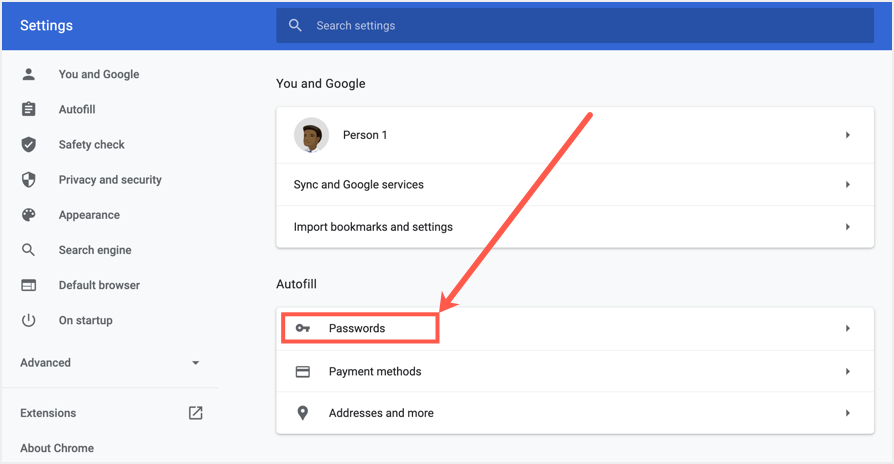The height and width of the screenshot is (464, 894).
Task: Select On startup in the sidebar
Action: click(86, 320)
